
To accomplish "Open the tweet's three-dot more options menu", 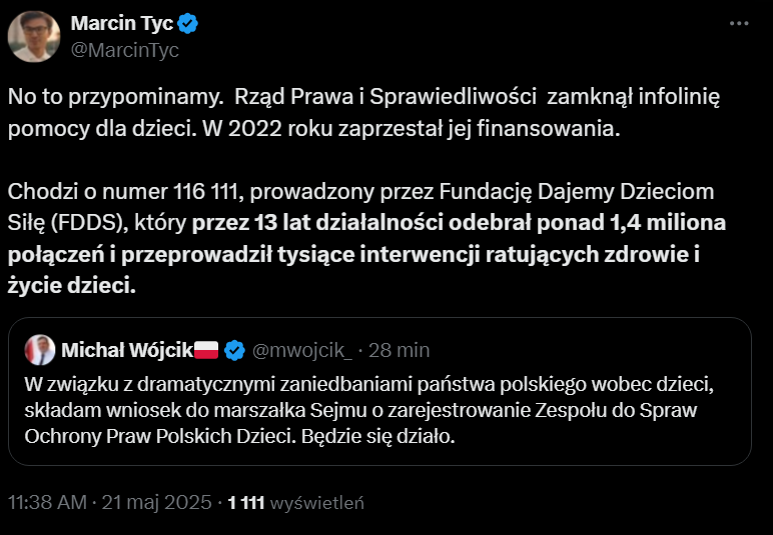I will (x=738, y=22).
